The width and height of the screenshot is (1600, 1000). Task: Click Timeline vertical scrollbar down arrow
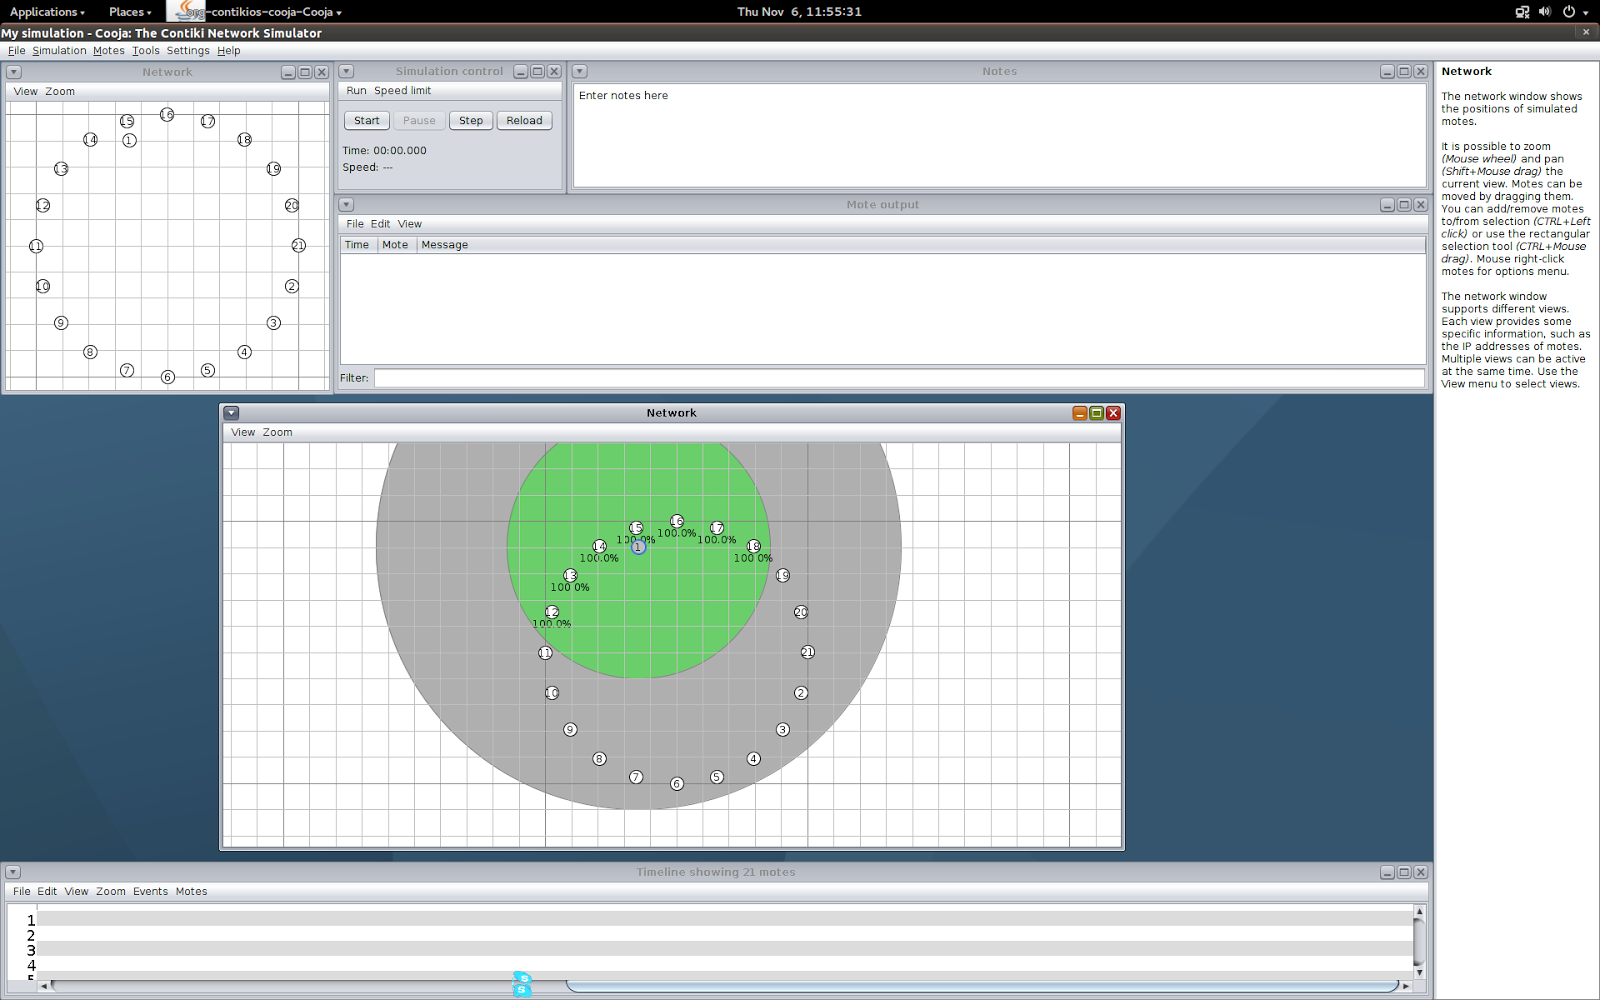(x=1419, y=972)
